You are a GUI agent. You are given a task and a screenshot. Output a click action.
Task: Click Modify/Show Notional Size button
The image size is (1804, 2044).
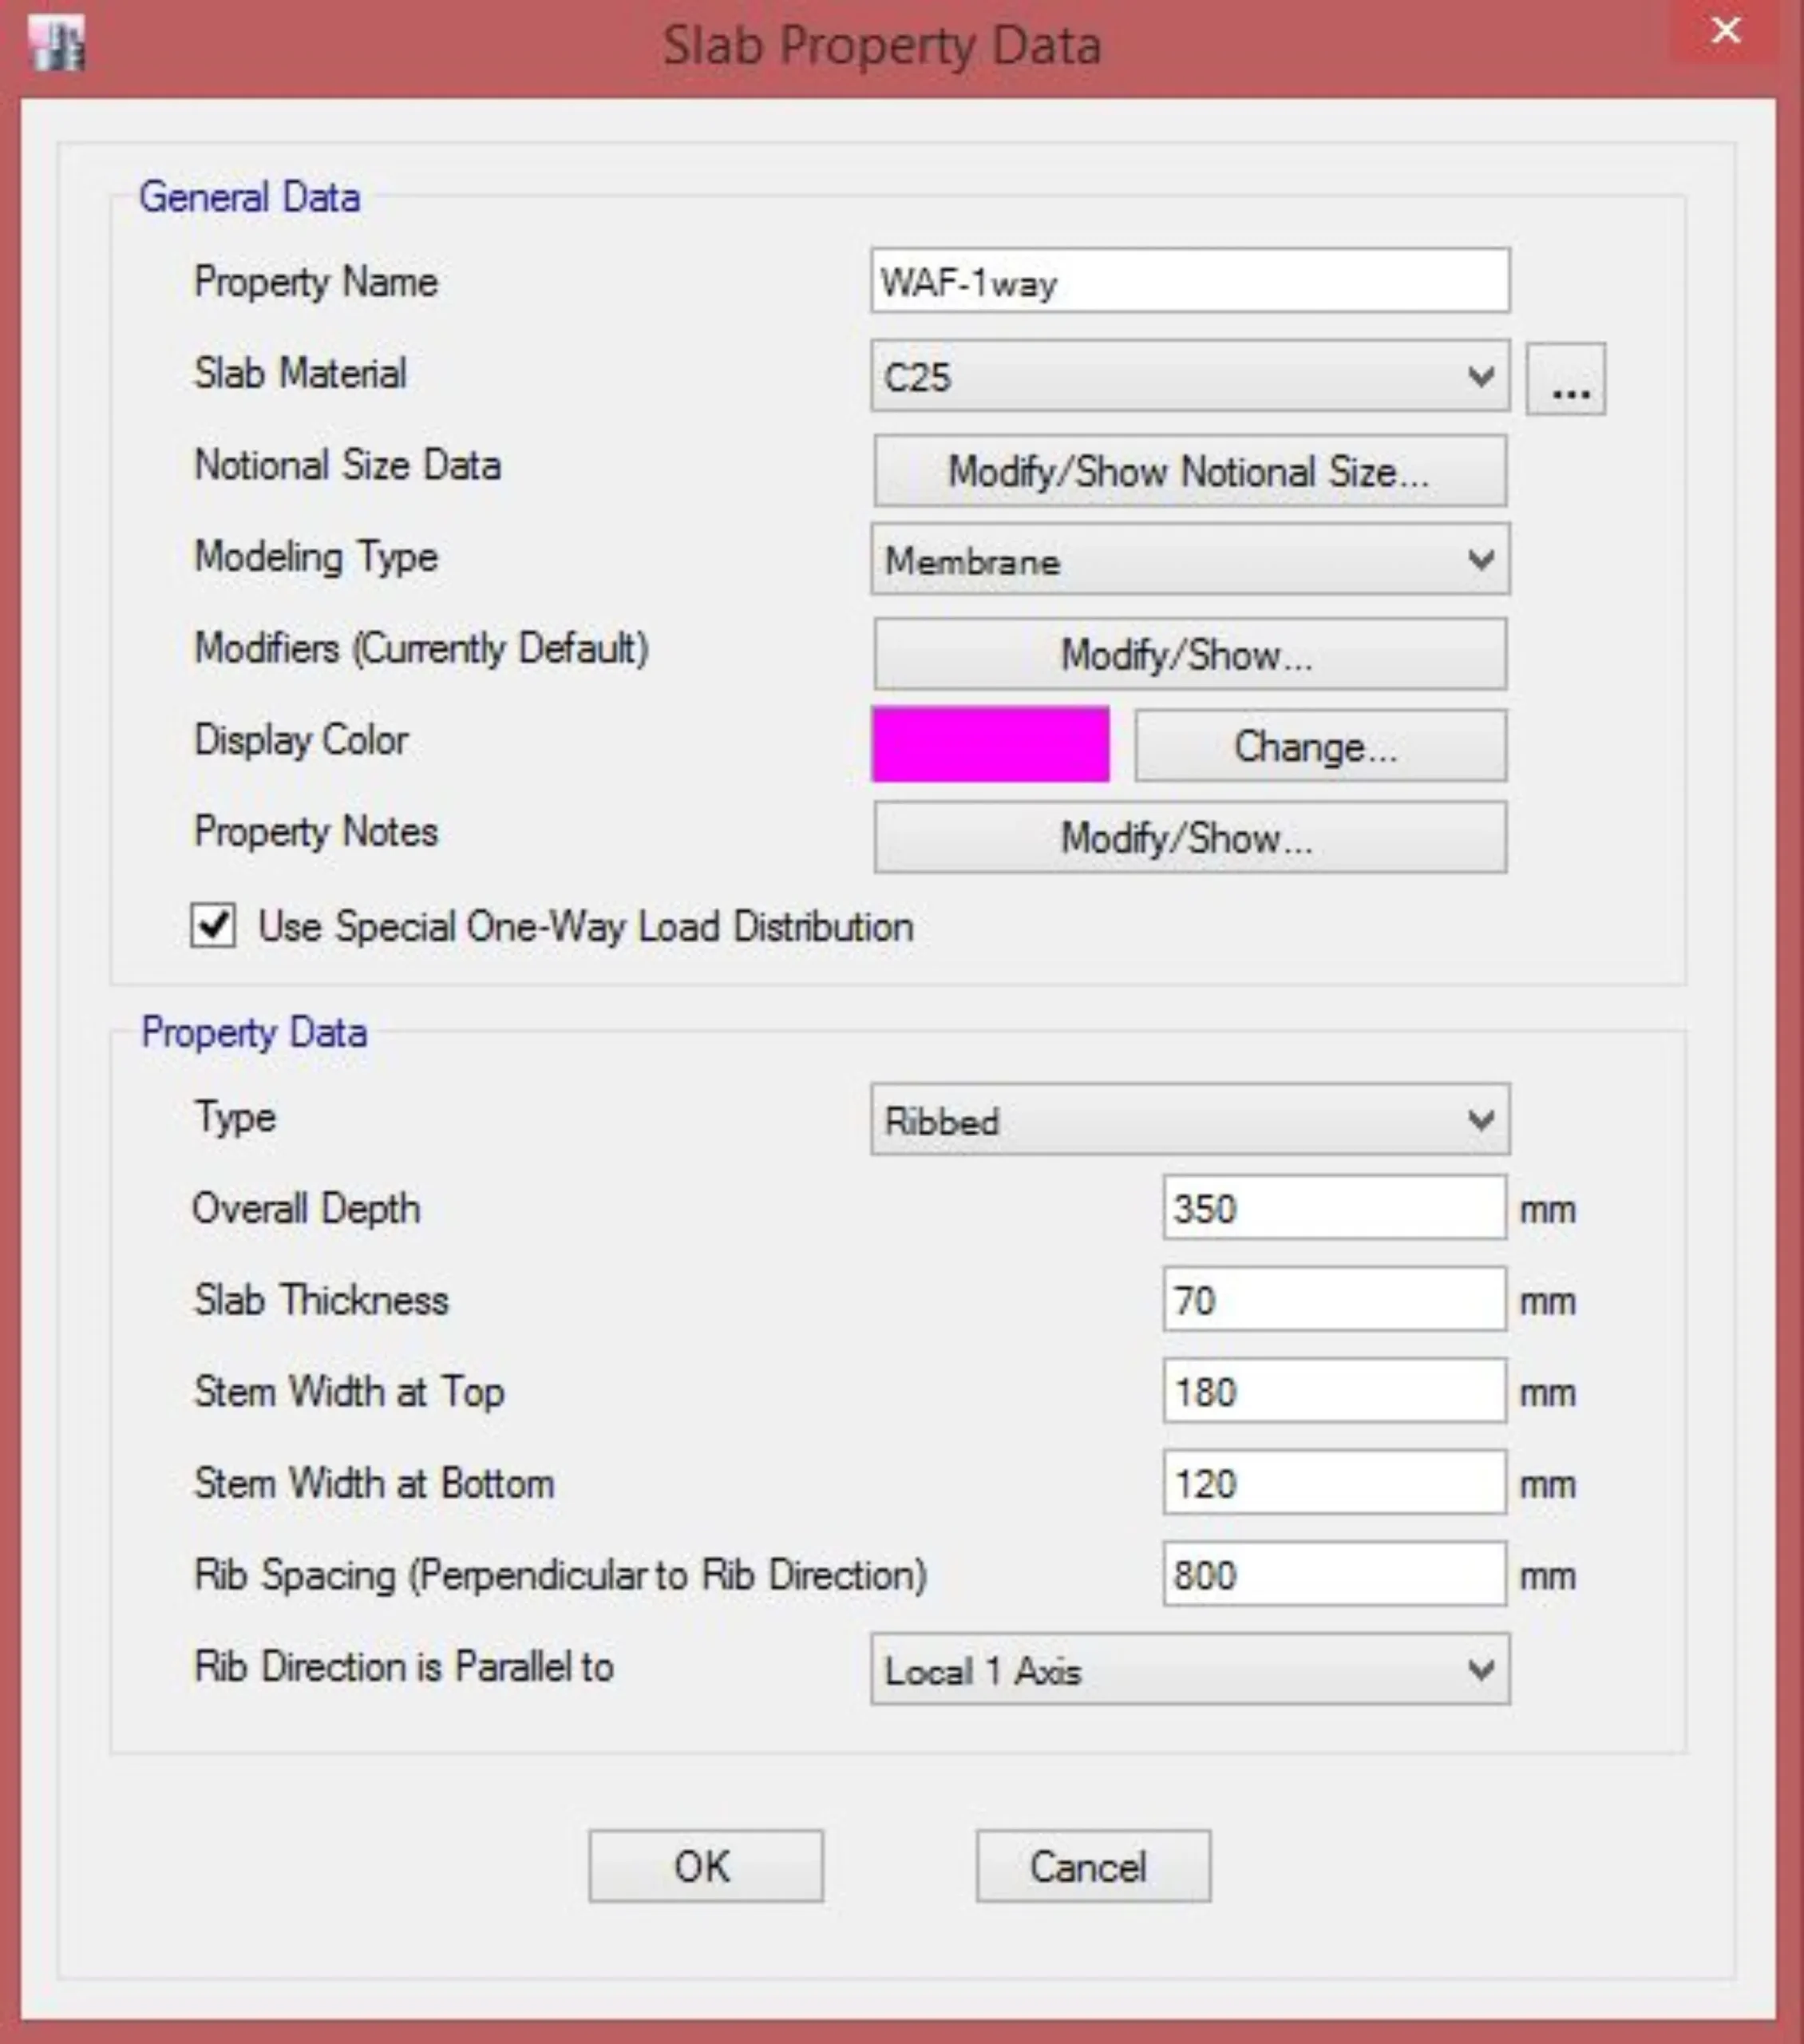click(x=1189, y=470)
